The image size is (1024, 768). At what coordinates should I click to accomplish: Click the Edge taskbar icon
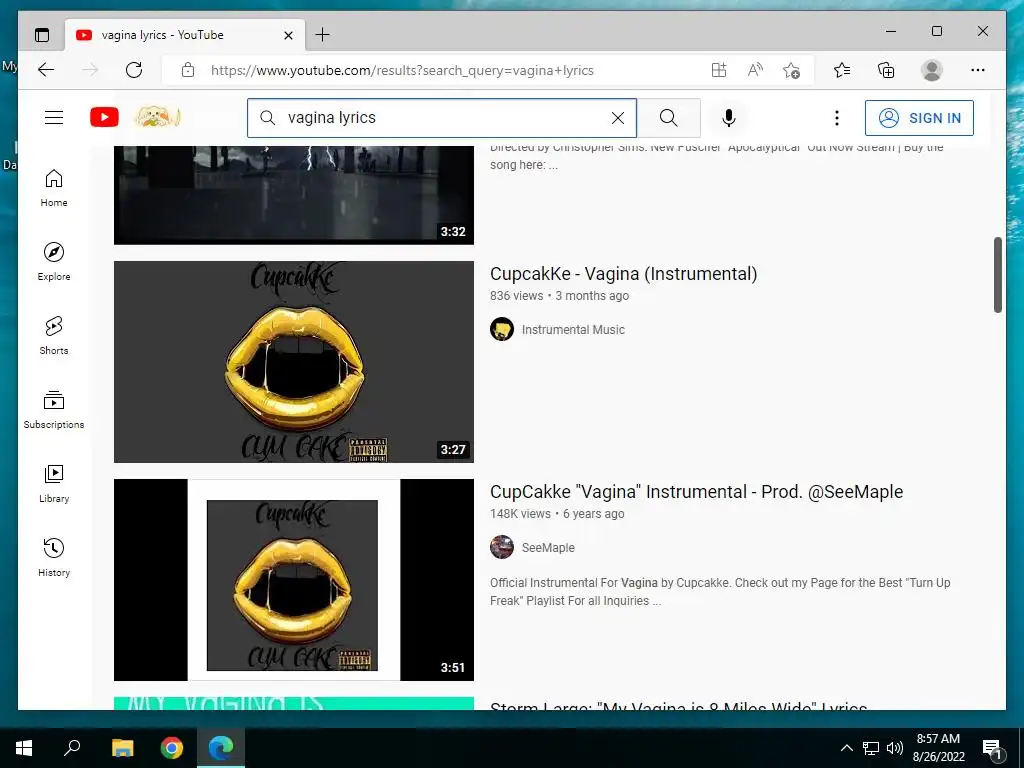tap(221, 748)
